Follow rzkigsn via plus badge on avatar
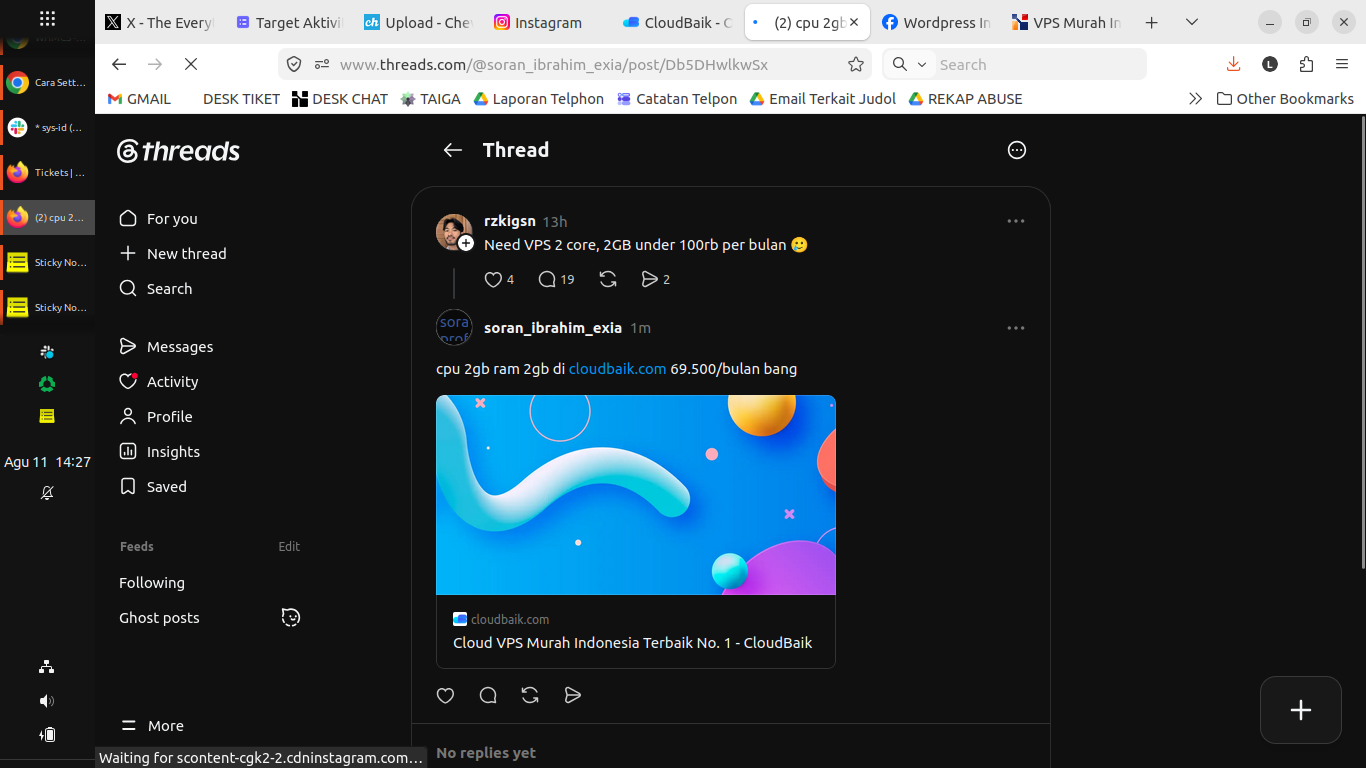Screen dimensions: 1366x768 pyautogui.click(x=466, y=243)
